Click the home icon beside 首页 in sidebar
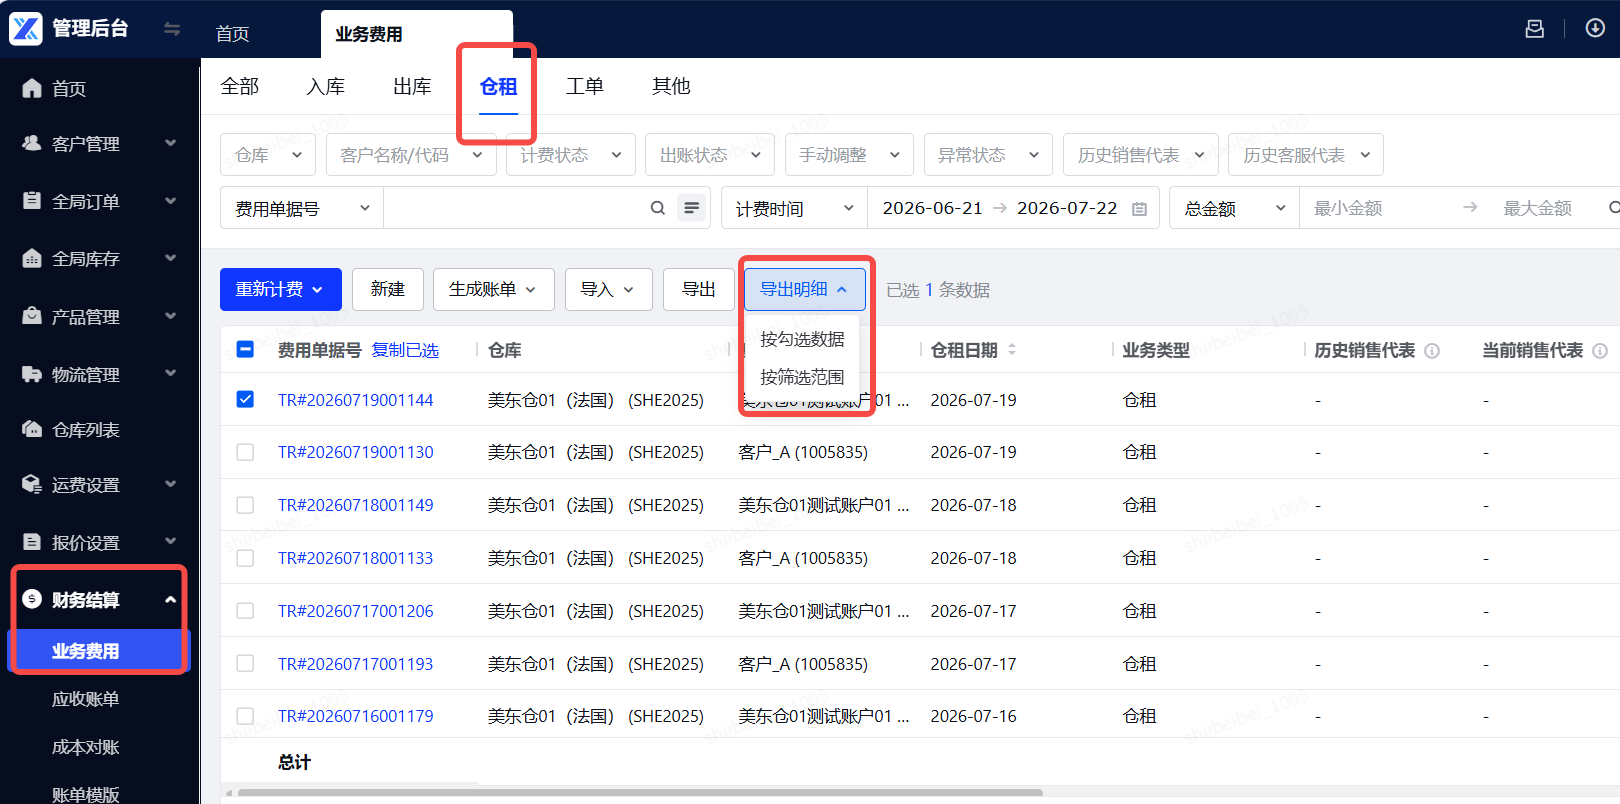The height and width of the screenshot is (804, 1620). click(32, 88)
